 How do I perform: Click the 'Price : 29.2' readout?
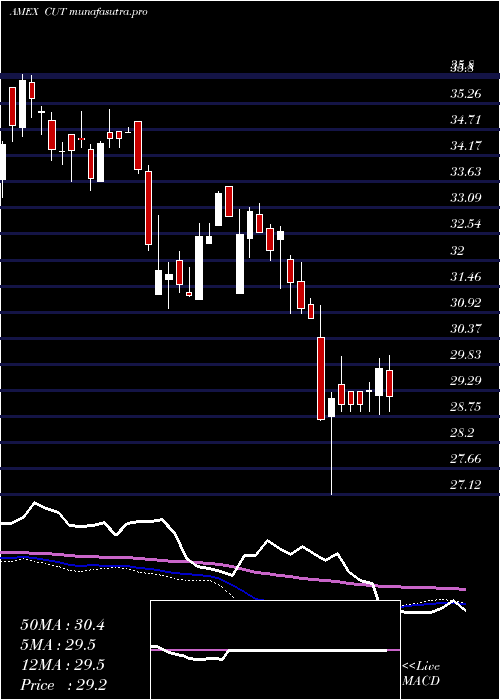63,685
